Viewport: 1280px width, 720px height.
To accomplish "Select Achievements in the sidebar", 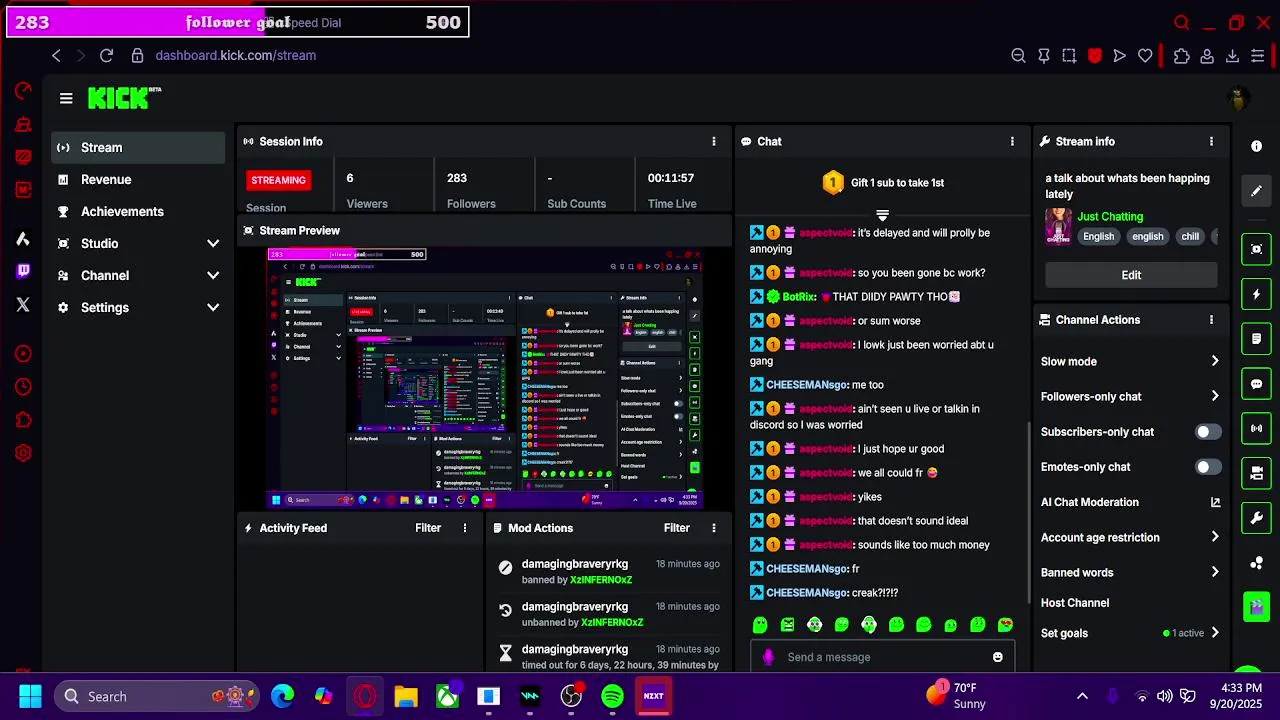I will click(x=139, y=211).
